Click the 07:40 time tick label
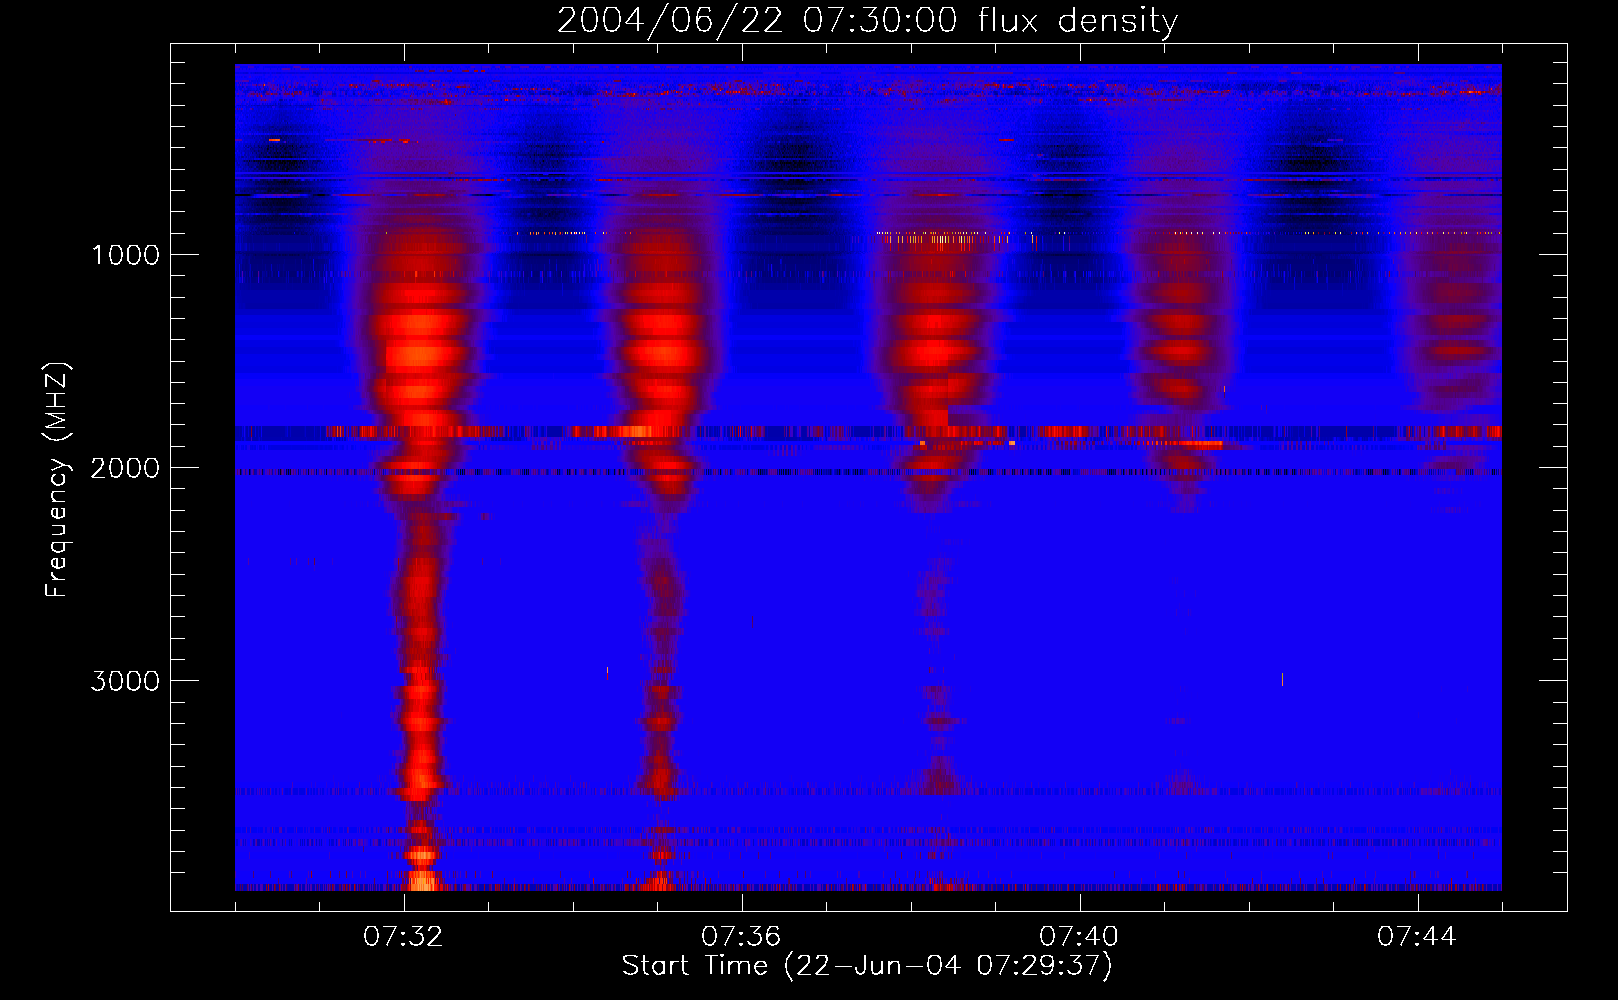Viewport: 1618px width, 1000px height. point(1079,937)
